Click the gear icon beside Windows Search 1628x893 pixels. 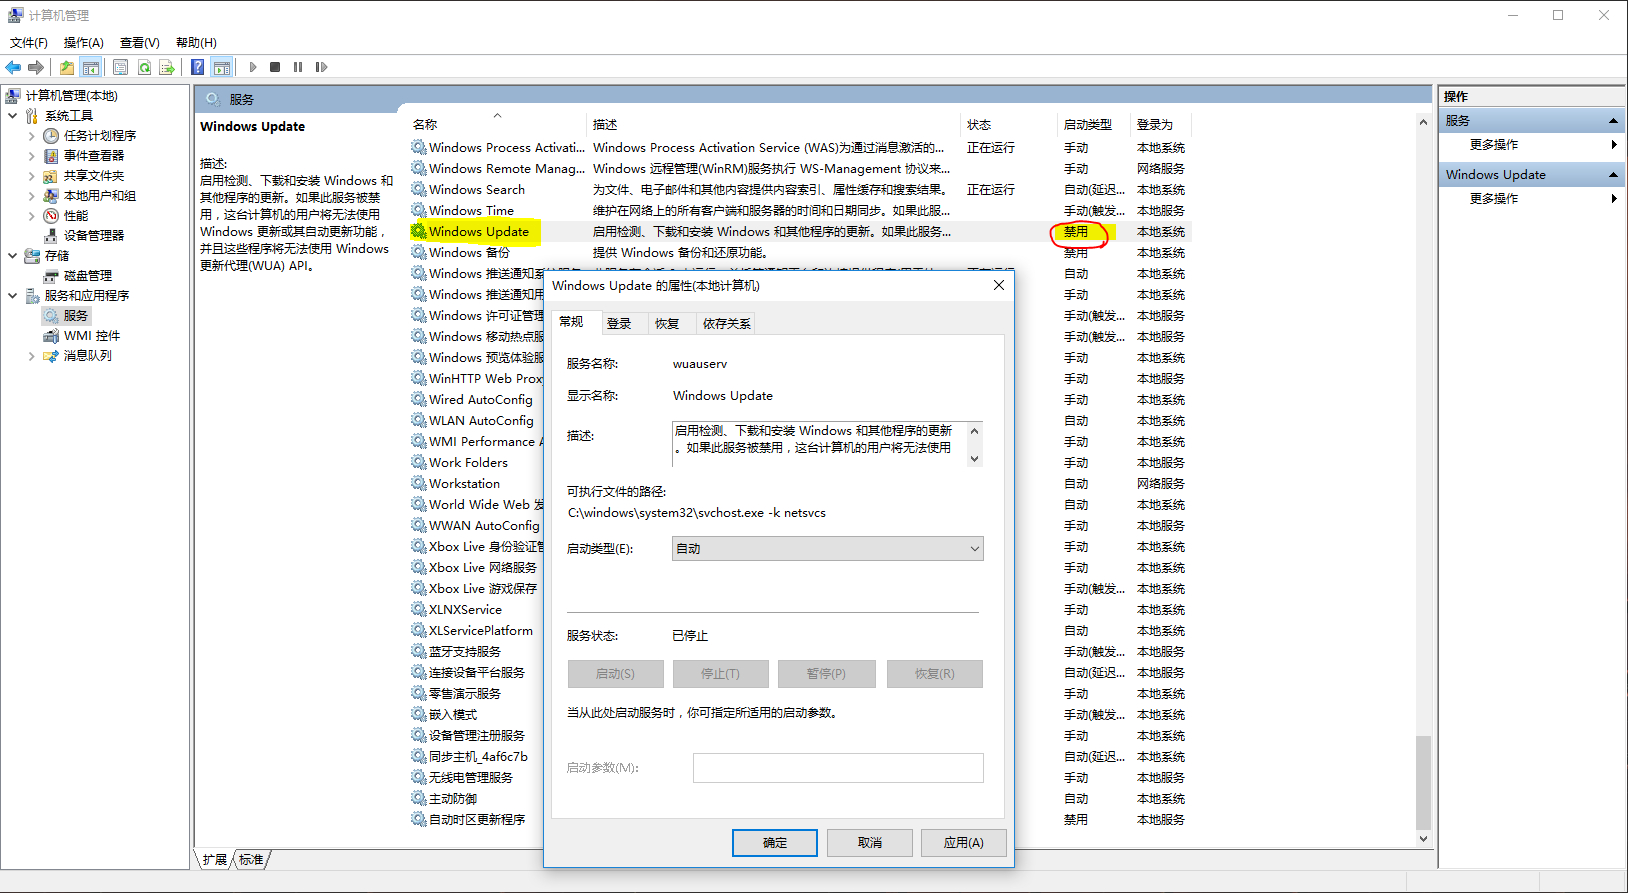click(x=419, y=189)
